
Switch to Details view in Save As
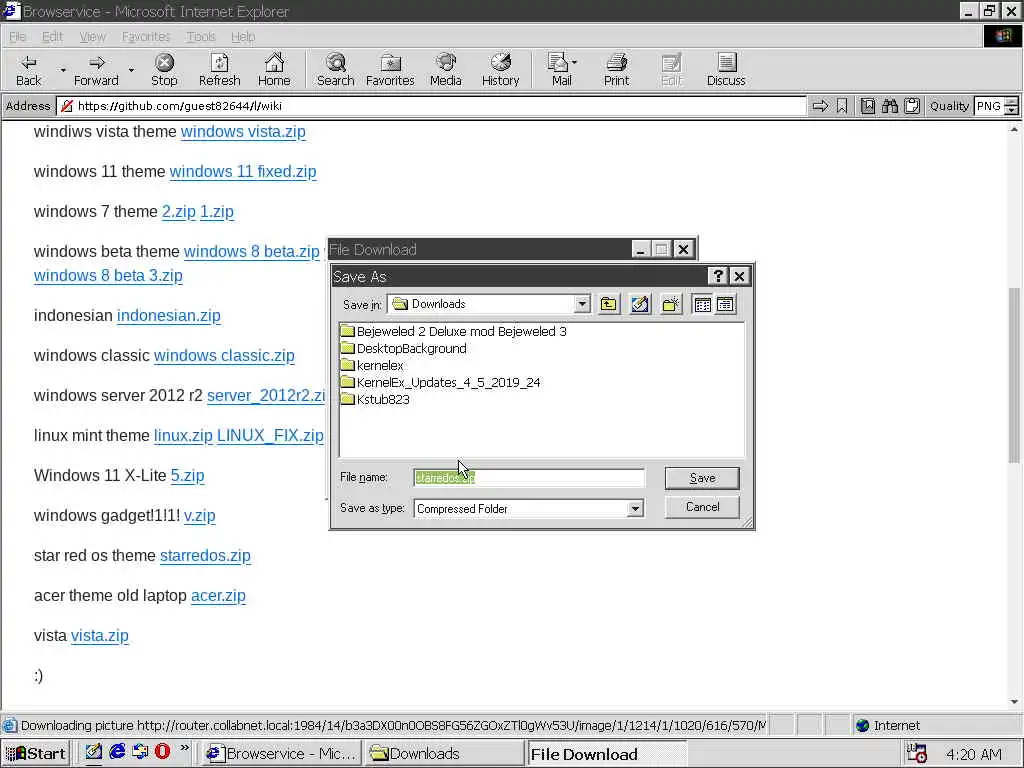(x=725, y=304)
